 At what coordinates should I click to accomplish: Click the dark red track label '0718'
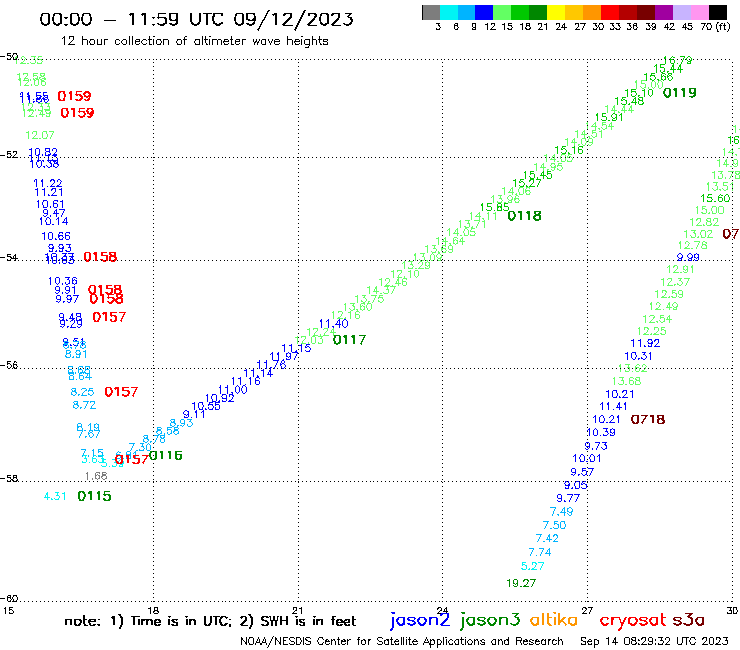[648, 419]
